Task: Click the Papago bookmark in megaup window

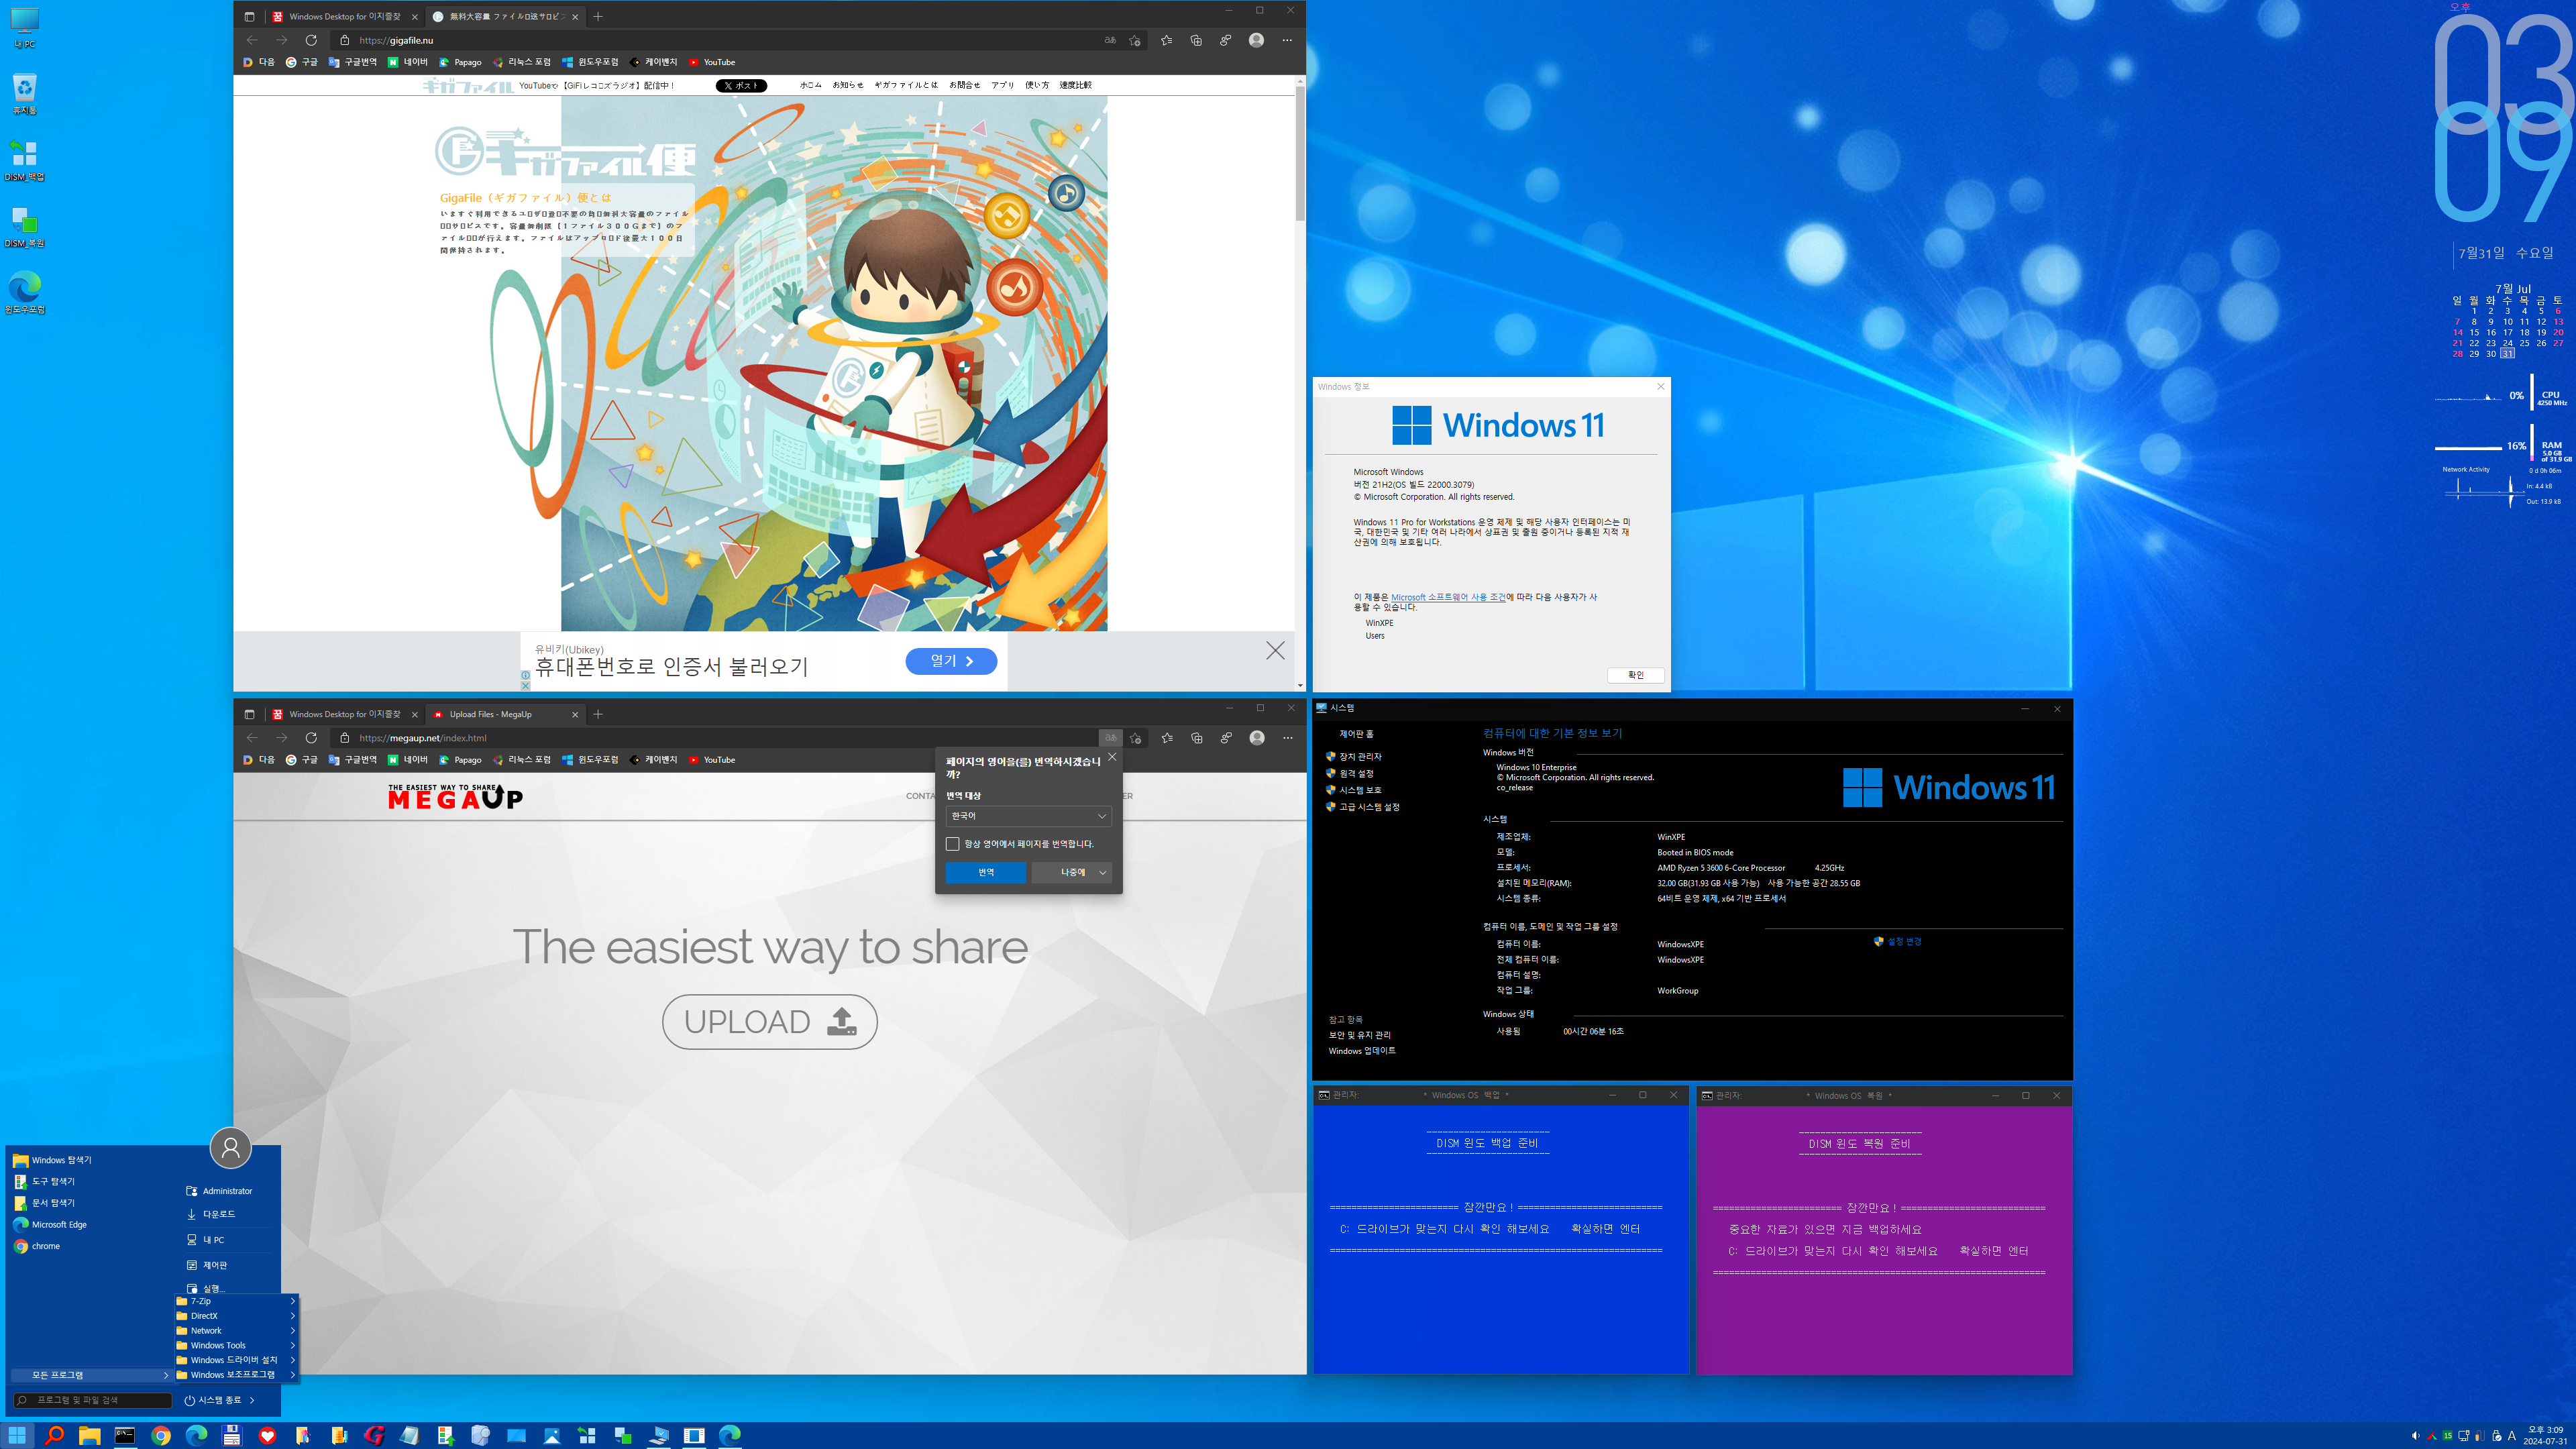Action: (460, 760)
